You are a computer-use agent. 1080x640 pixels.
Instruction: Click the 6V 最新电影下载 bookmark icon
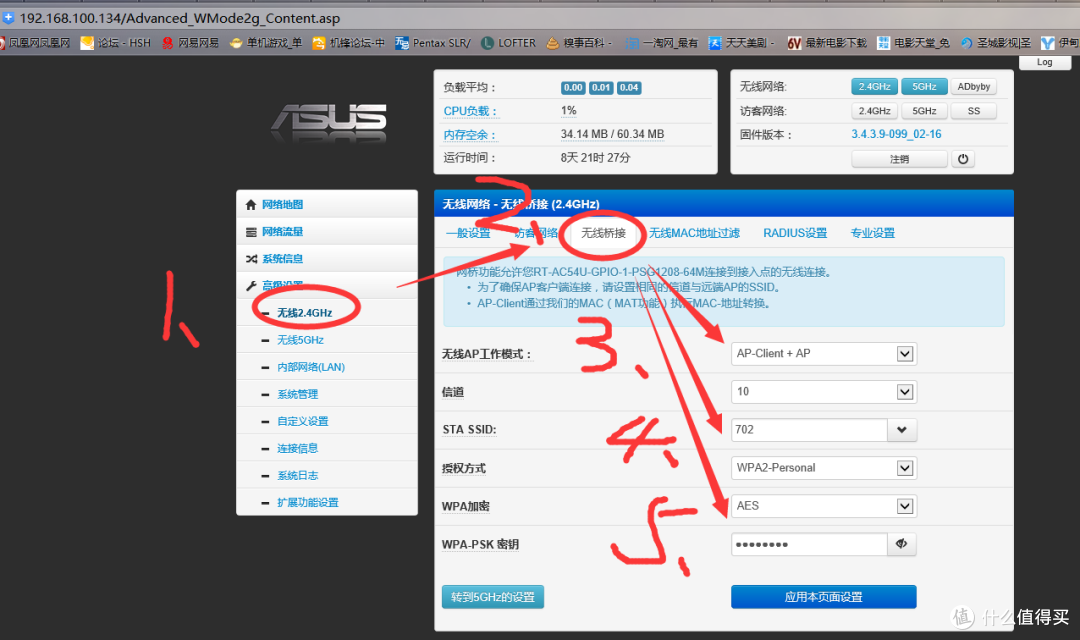pyautogui.click(x=795, y=43)
